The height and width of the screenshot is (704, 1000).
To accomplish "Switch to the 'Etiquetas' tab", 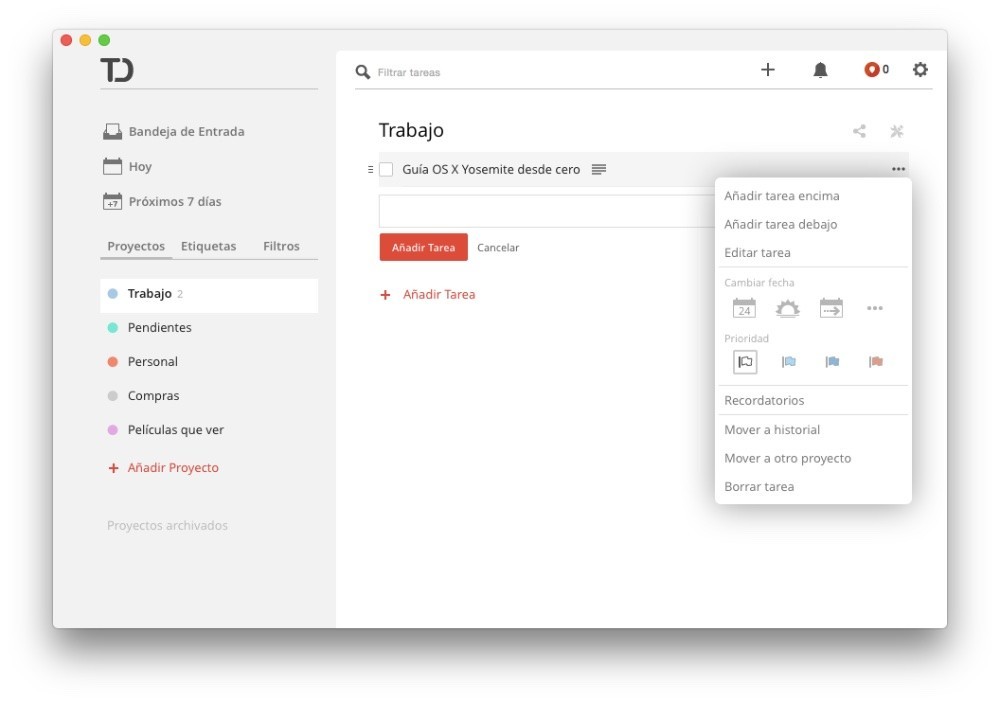I will tap(208, 245).
